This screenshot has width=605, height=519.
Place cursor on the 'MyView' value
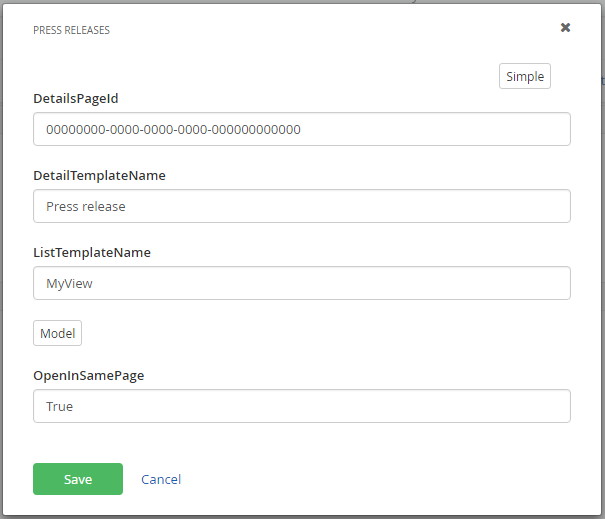pos(69,284)
